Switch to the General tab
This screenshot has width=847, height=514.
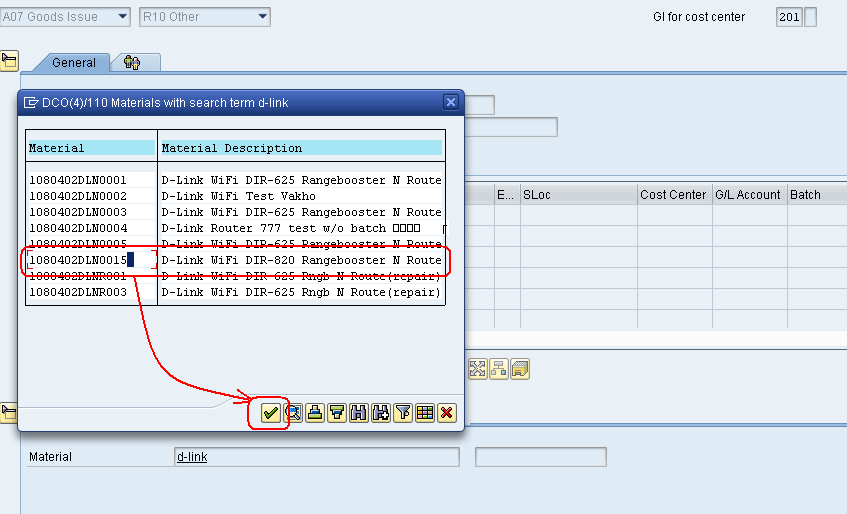click(x=74, y=63)
